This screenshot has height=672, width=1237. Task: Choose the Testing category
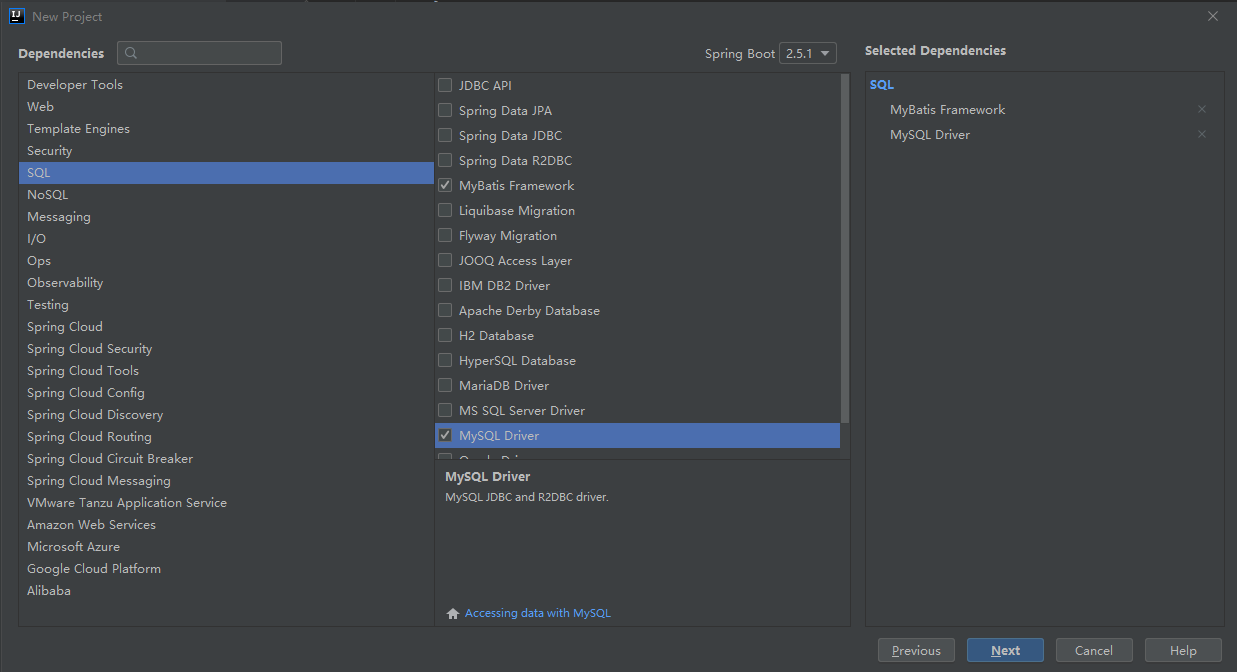[x=226, y=305]
